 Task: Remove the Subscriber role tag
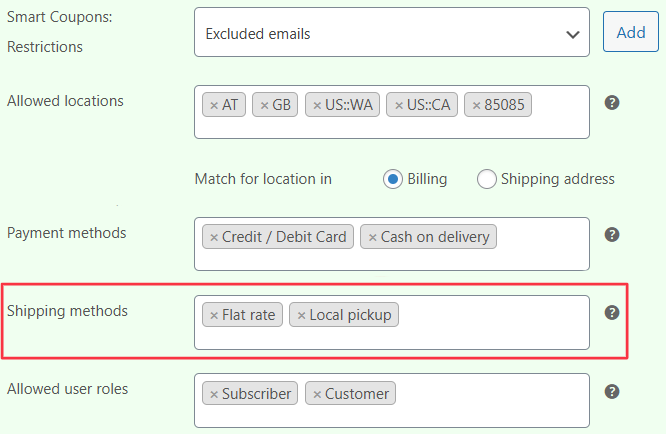point(214,394)
